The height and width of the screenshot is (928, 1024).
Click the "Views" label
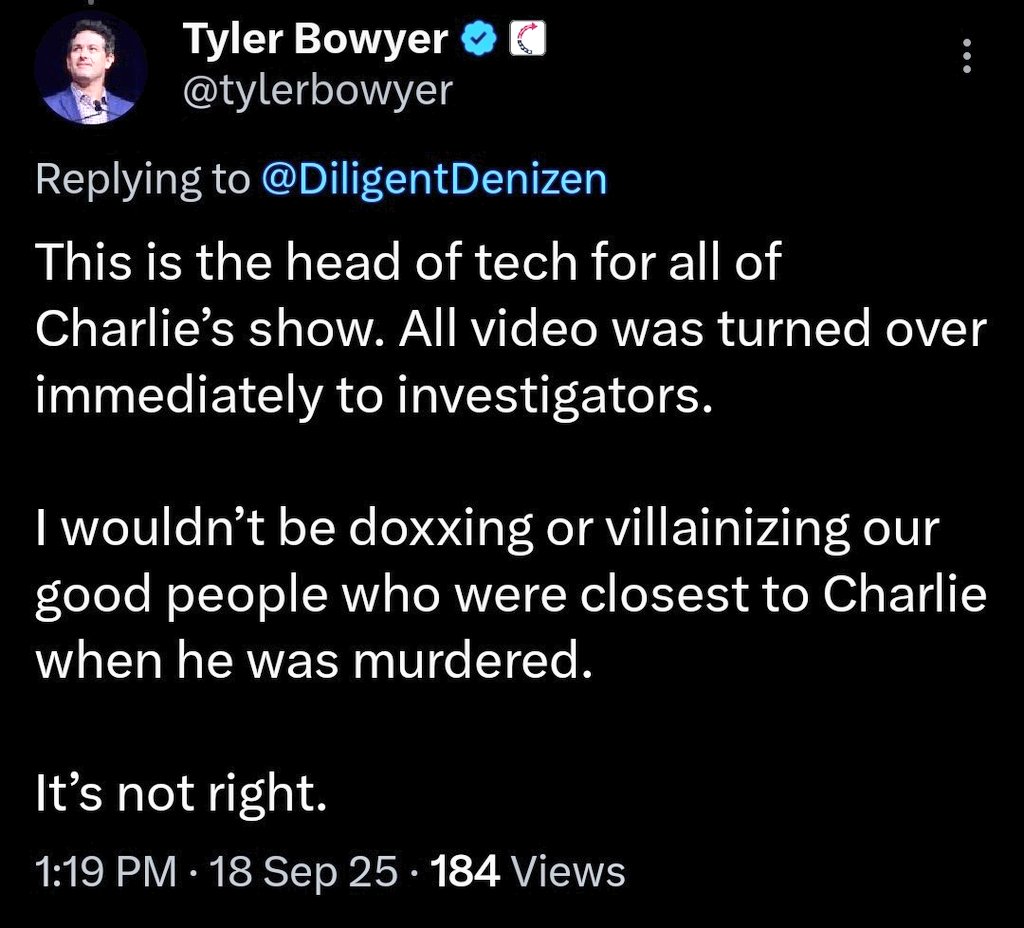coord(568,871)
